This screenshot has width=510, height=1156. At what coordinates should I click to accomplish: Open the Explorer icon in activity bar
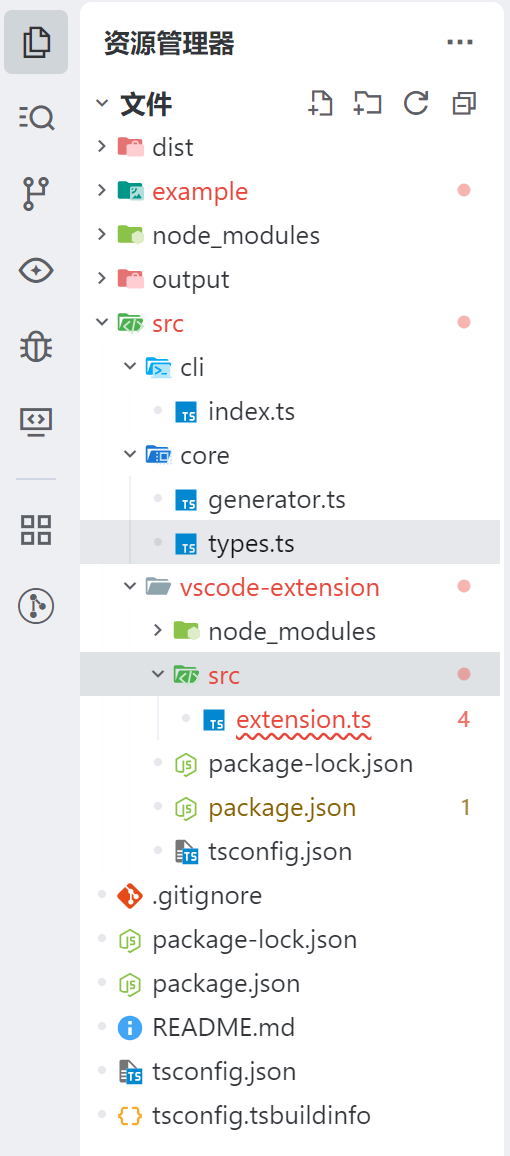coord(36,42)
